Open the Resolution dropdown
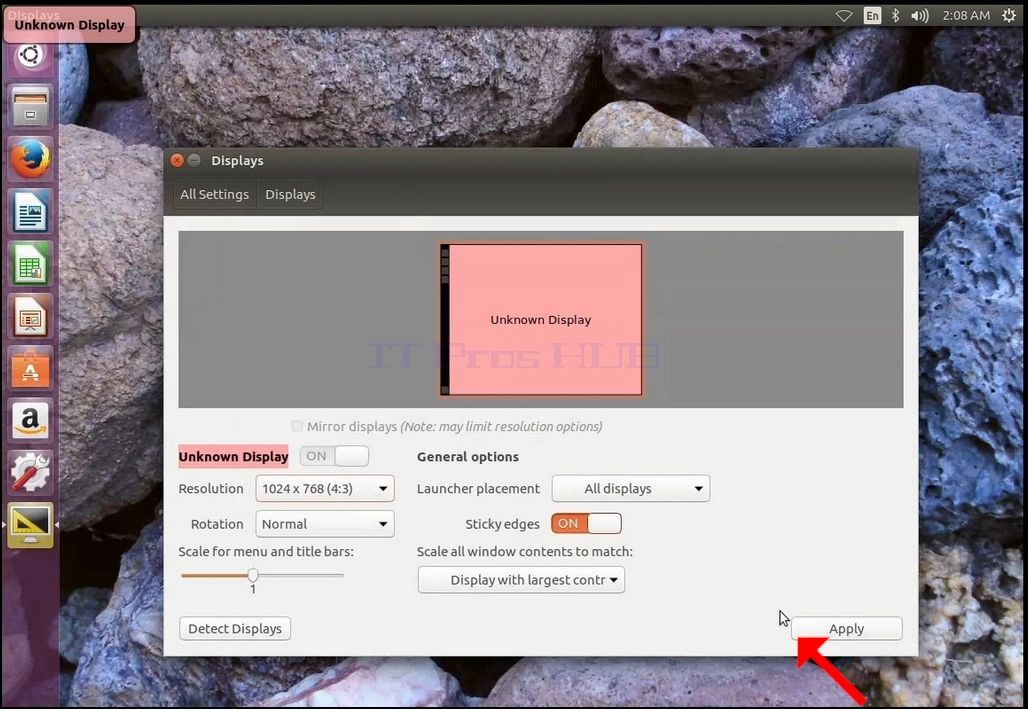The height and width of the screenshot is (709, 1028). (x=325, y=489)
